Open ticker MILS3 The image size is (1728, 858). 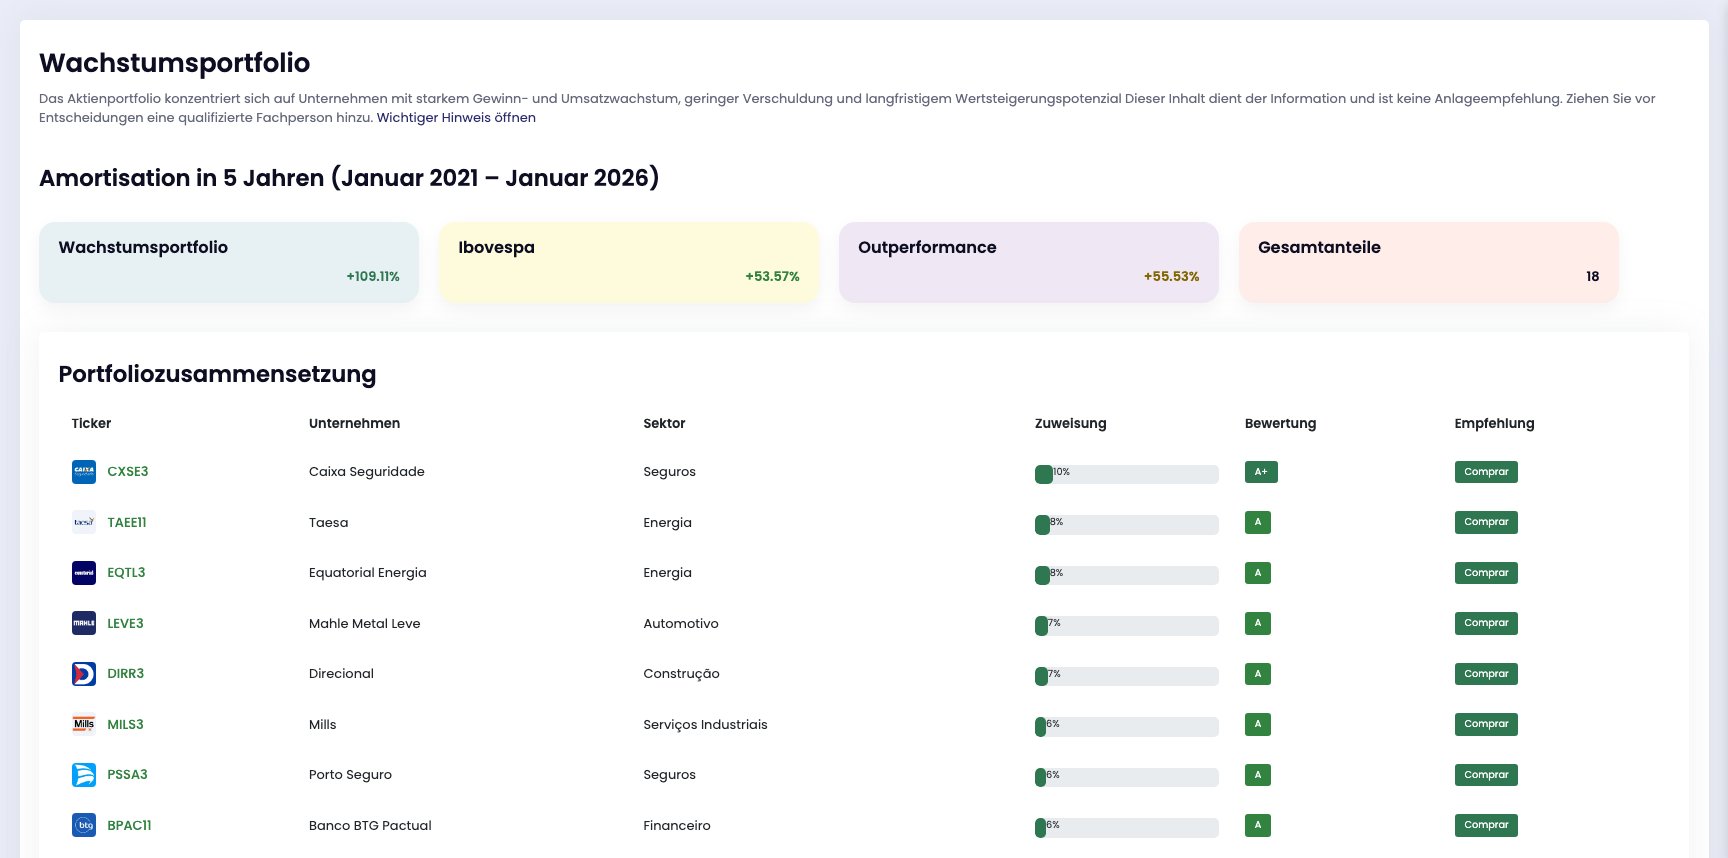[x=126, y=724]
